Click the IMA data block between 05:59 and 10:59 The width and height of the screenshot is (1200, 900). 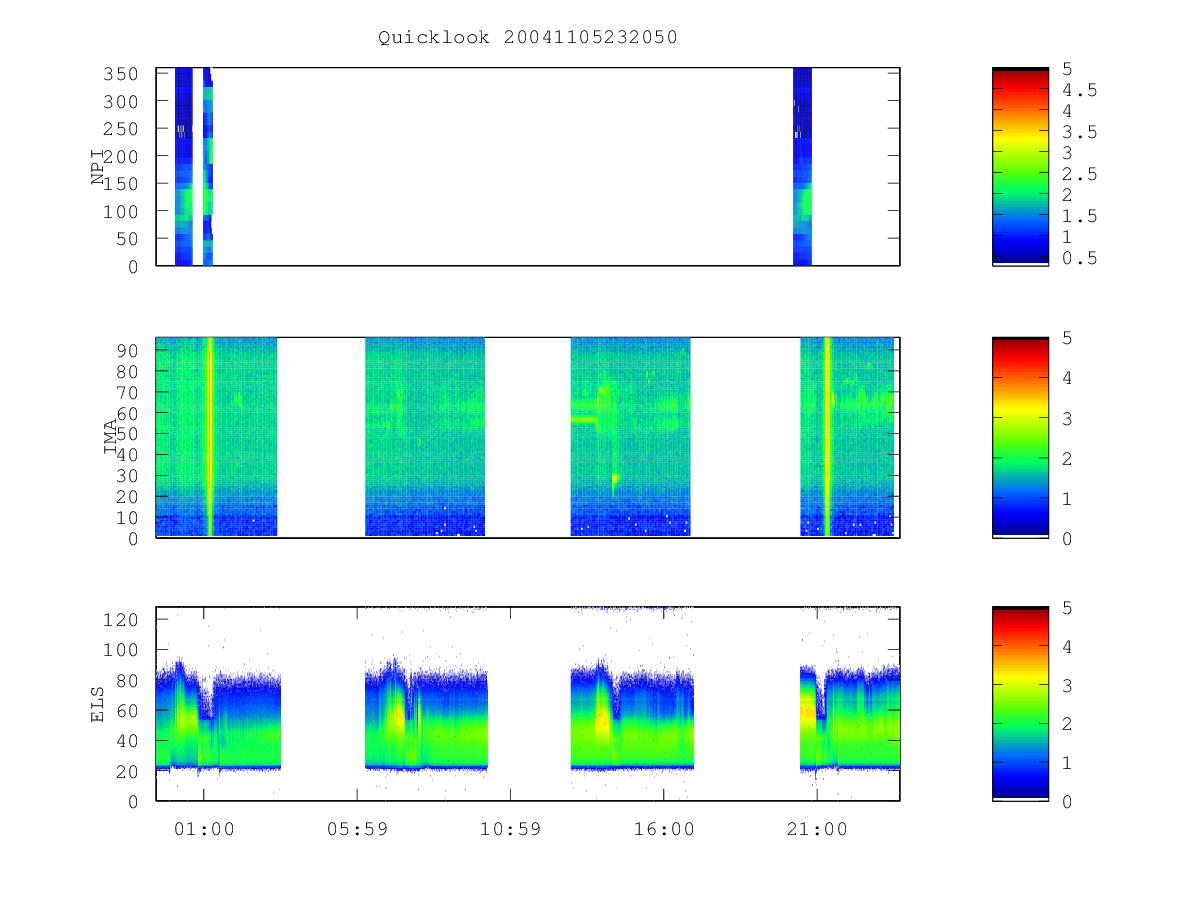(x=425, y=437)
